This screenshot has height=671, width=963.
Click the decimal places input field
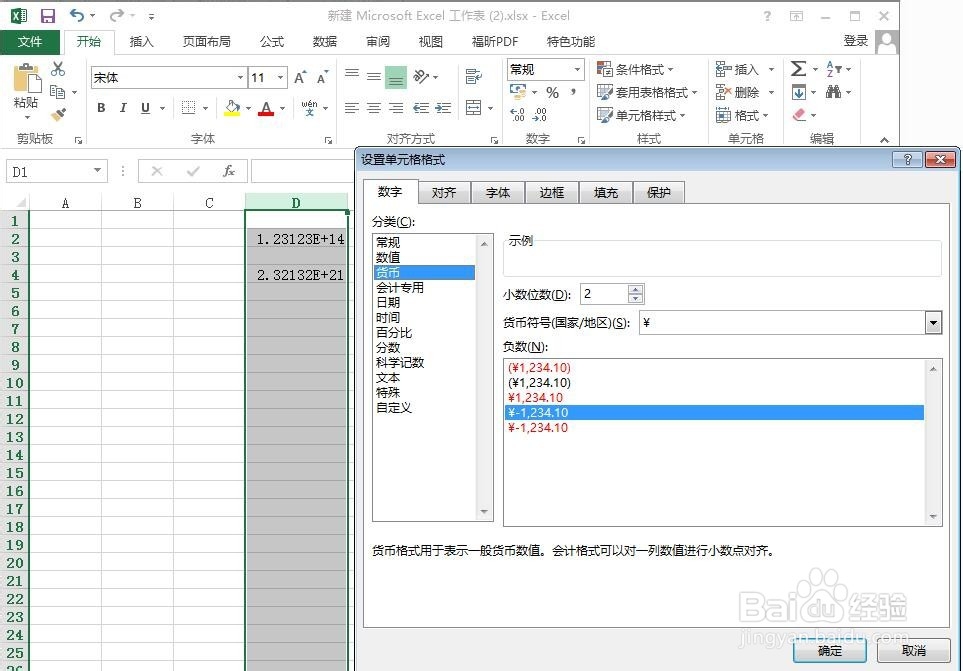point(604,294)
